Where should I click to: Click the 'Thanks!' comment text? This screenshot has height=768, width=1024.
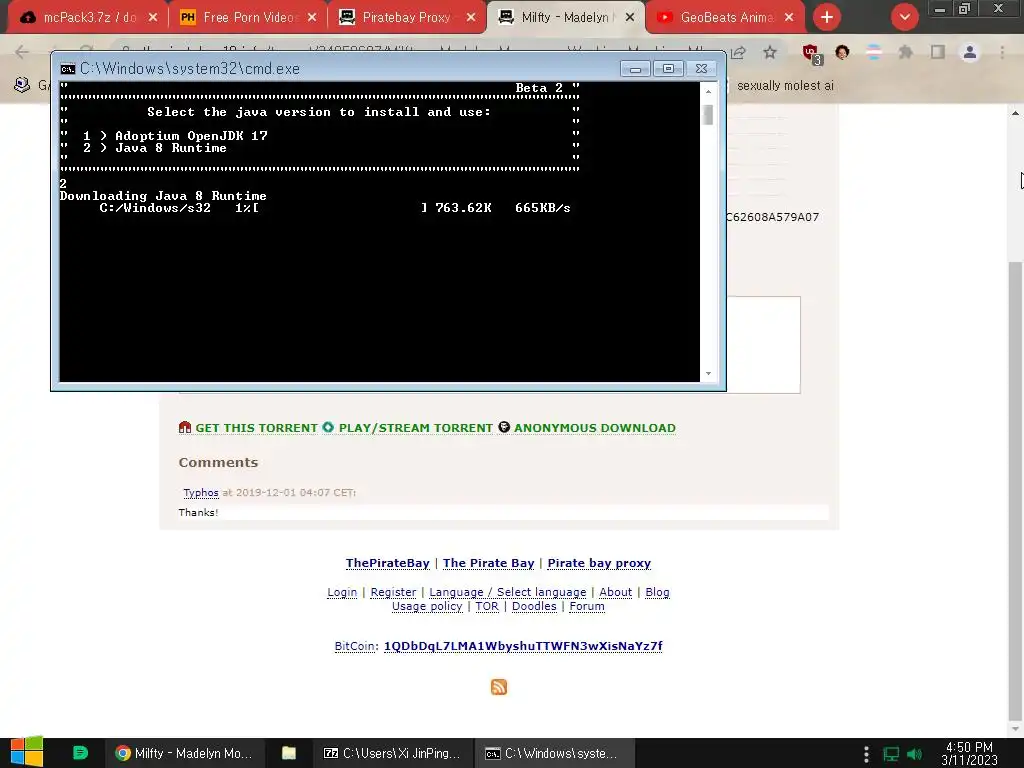click(x=198, y=513)
